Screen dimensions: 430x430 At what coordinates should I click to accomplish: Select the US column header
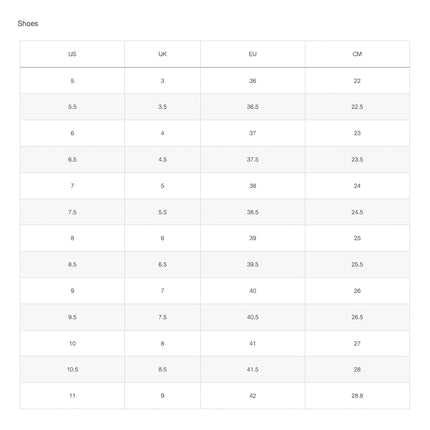pyautogui.click(x=72, y=54)
